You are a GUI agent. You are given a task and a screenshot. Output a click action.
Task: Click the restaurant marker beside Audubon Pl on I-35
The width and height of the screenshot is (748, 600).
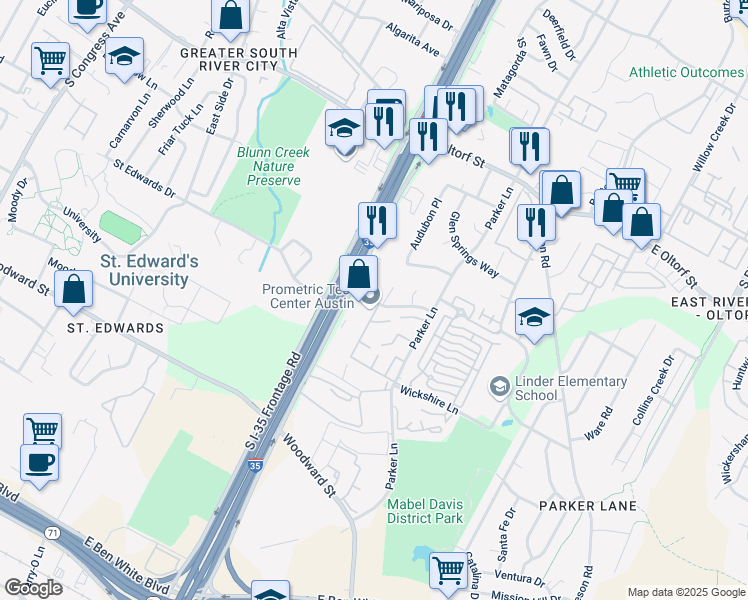pyautogui.click(x=377, y=224)
